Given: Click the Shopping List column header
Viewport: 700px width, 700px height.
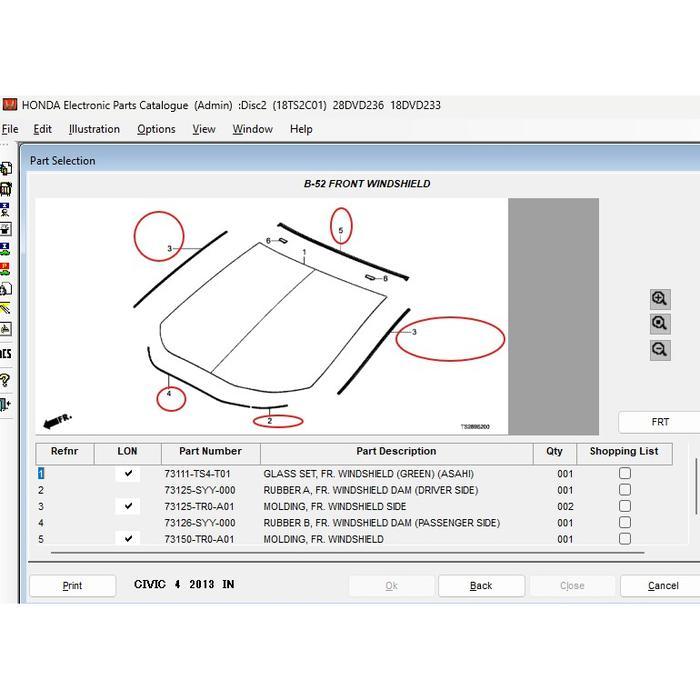Looking at the screenshot, I should [x=624, y=452].
